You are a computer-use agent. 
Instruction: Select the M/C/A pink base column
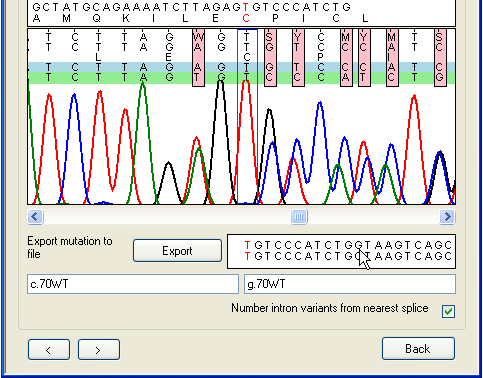pyautogui.click(x=346, y=58)
